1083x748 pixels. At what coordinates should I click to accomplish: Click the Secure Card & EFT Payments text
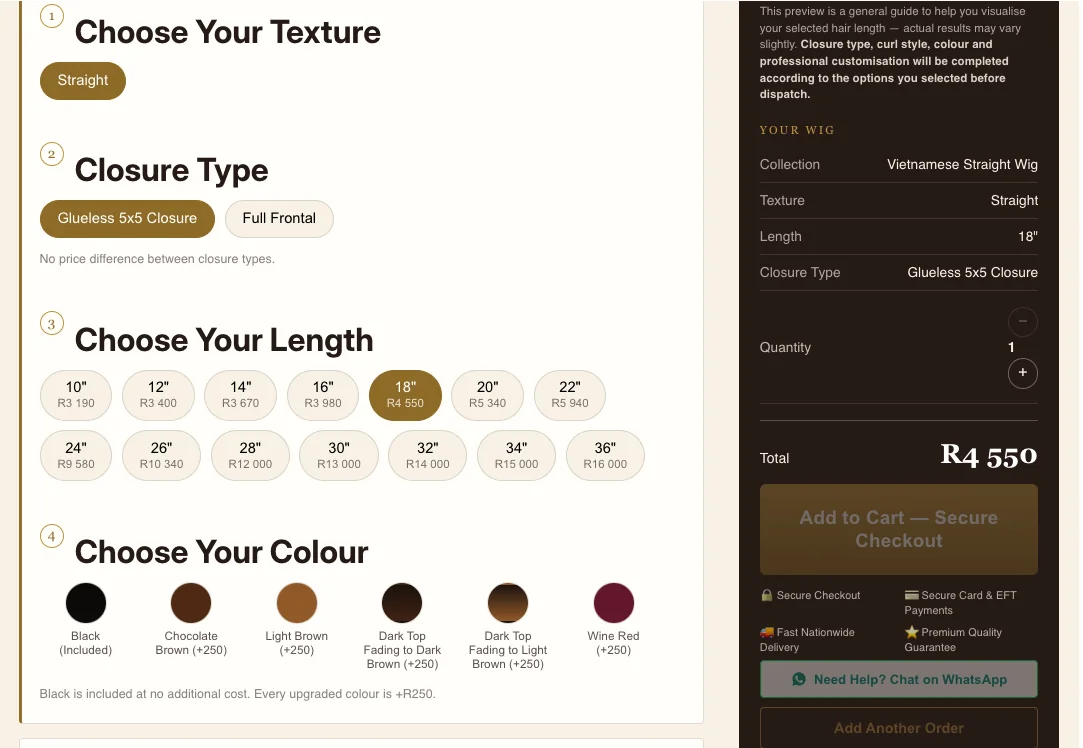pyautogui.click(x=961, y=602)
